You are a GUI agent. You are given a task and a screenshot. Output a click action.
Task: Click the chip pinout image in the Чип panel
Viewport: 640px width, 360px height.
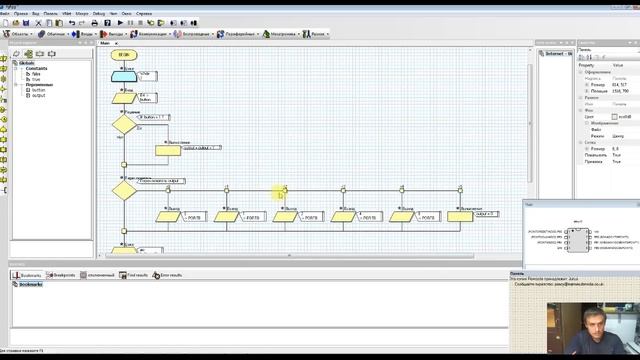(x=578, y=240)
